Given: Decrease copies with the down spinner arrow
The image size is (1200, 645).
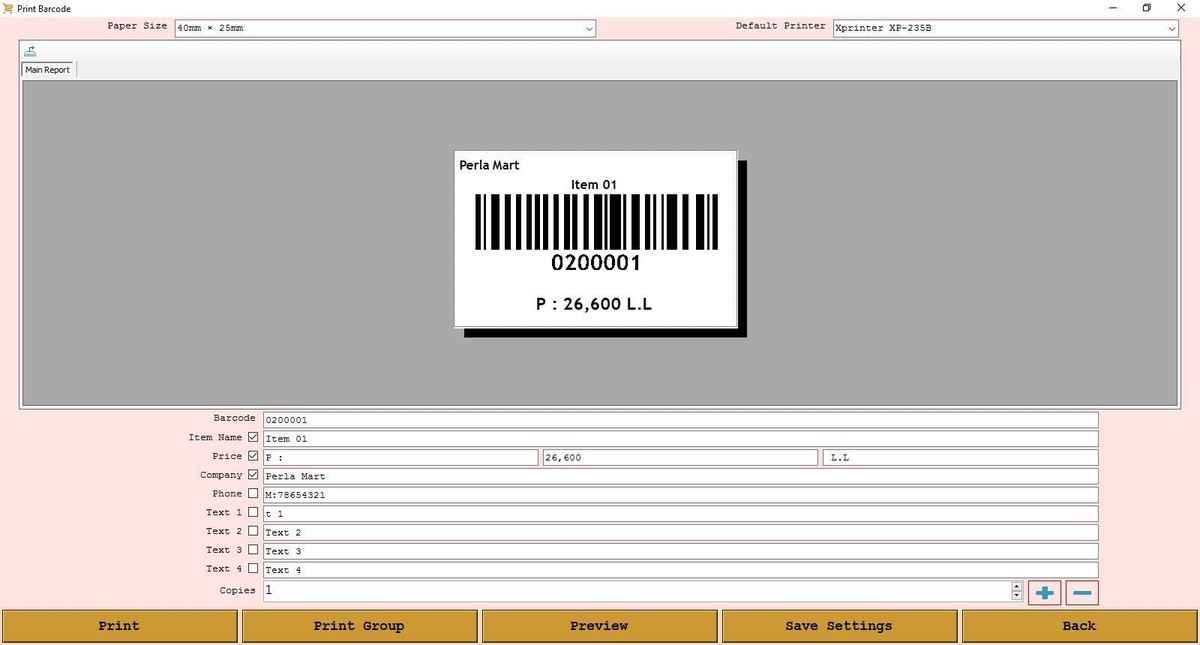Looking at the screenshot, I should tap(1017, 596).
